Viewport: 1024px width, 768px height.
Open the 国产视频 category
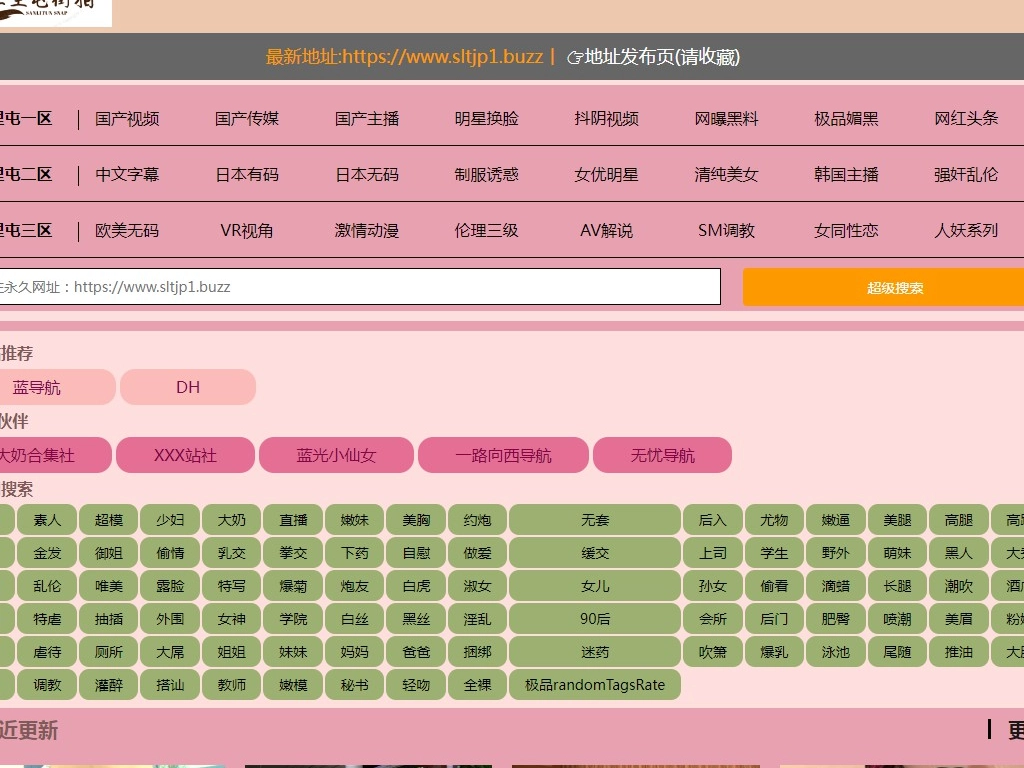127,119
